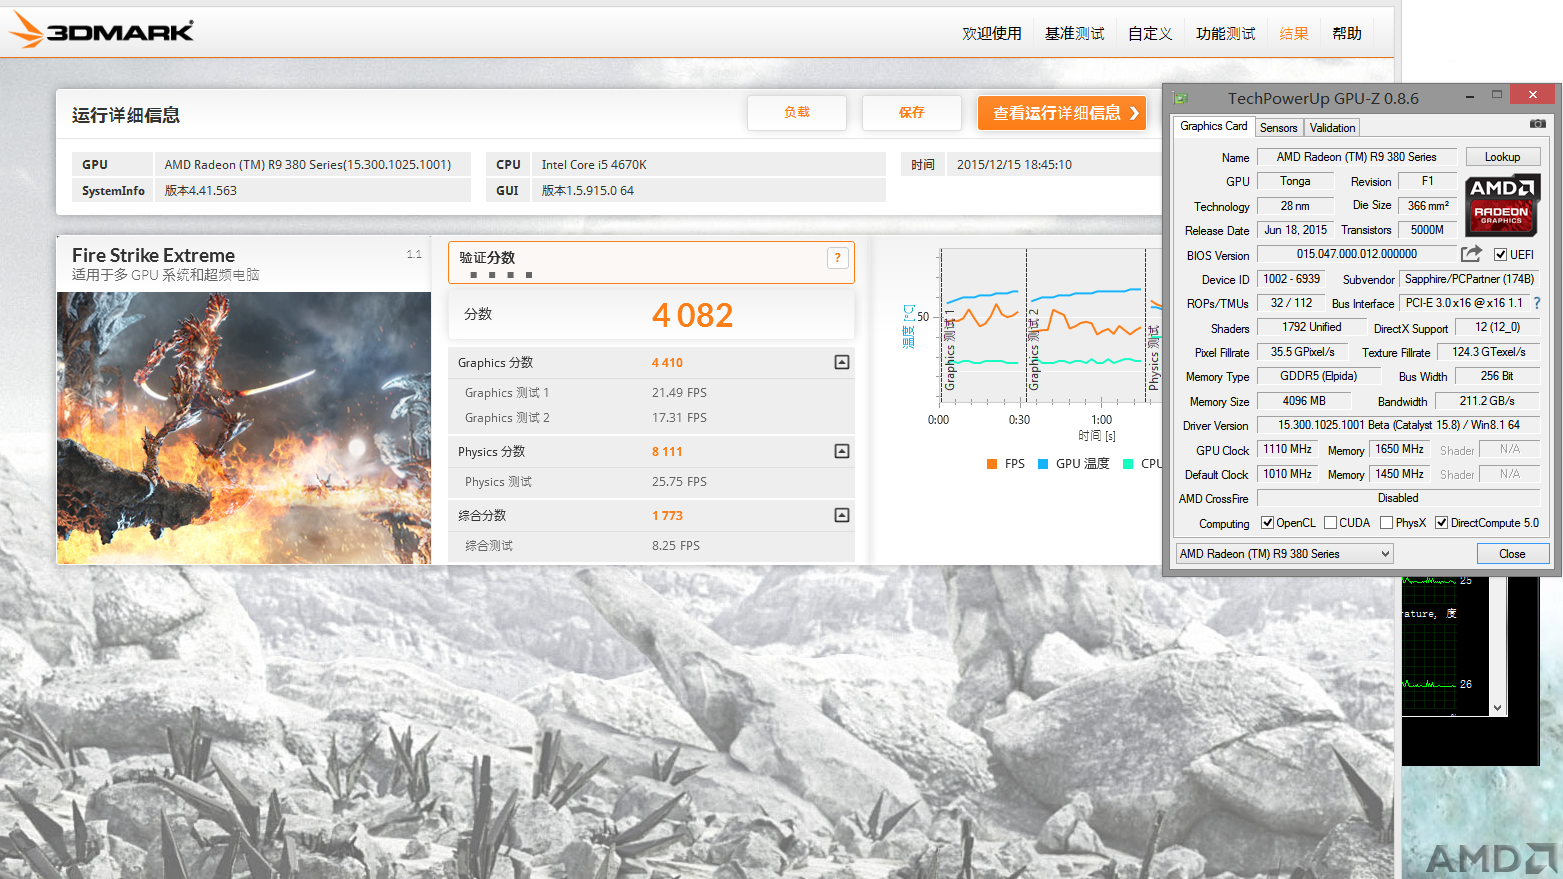Click the 保存 button
1563x879 pixels.
(912, 112)
